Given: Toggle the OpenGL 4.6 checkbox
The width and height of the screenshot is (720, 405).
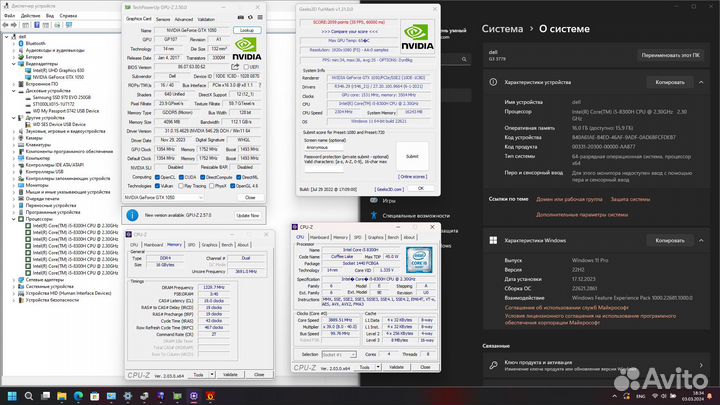Looking at the screenshot, I should [232, 186].
